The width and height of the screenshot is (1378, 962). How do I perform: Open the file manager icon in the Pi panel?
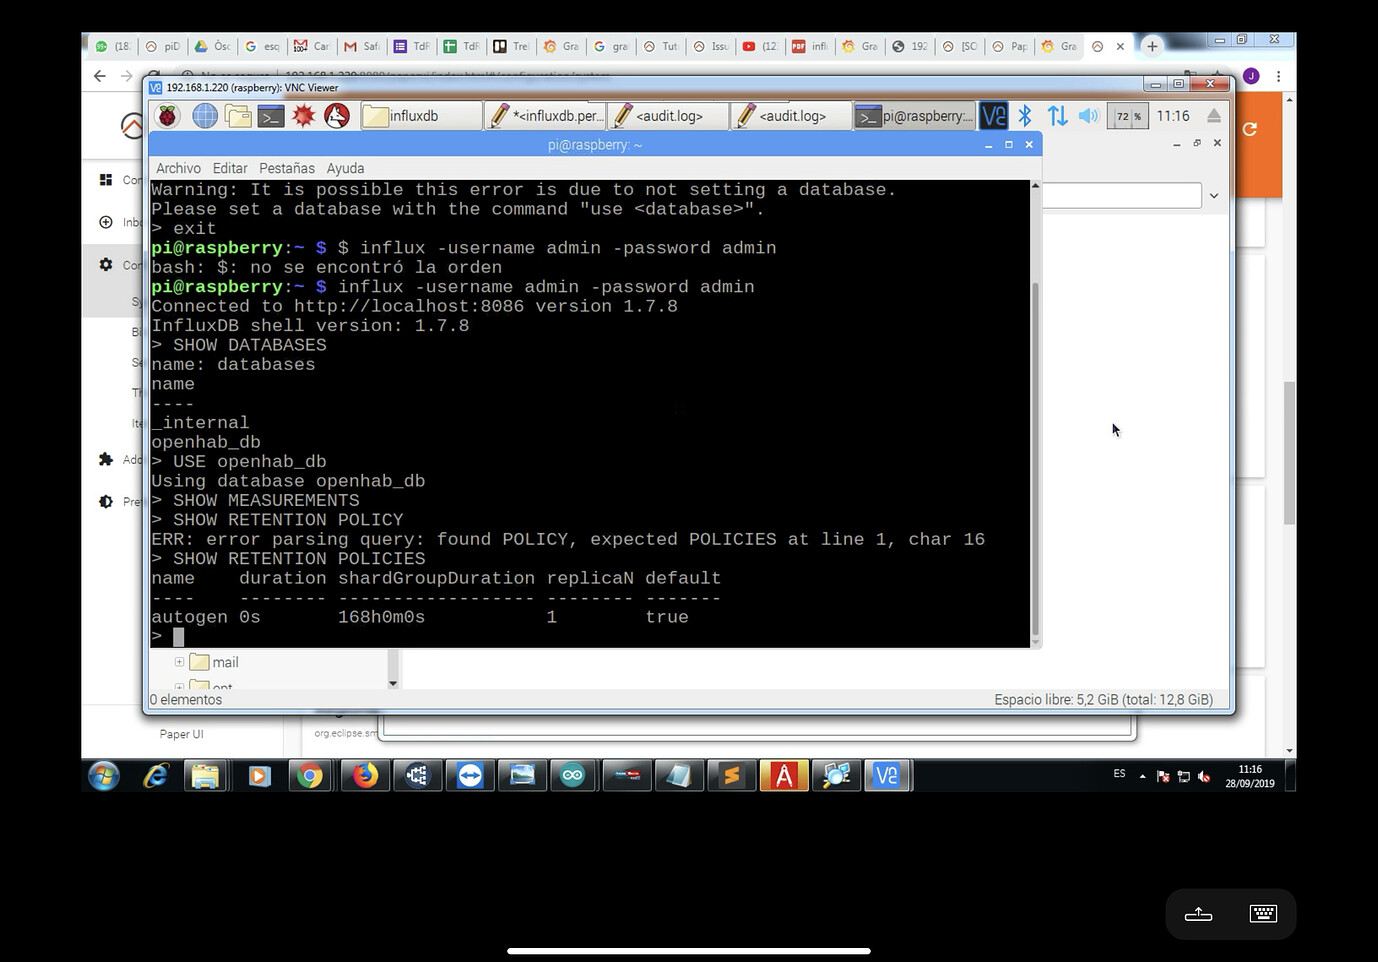[x=237, y=116]
